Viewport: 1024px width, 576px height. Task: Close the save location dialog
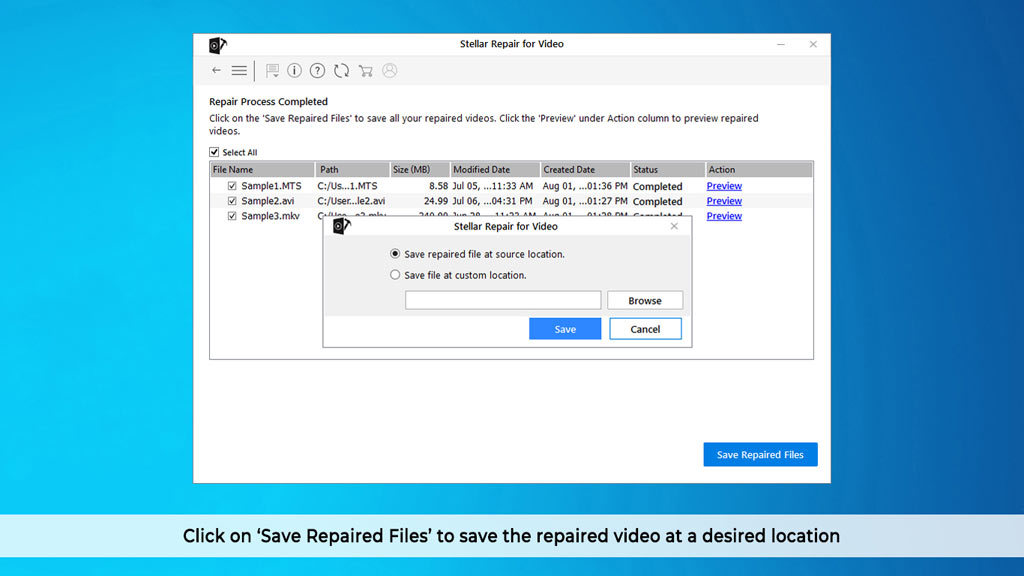(x=674, y=226)
